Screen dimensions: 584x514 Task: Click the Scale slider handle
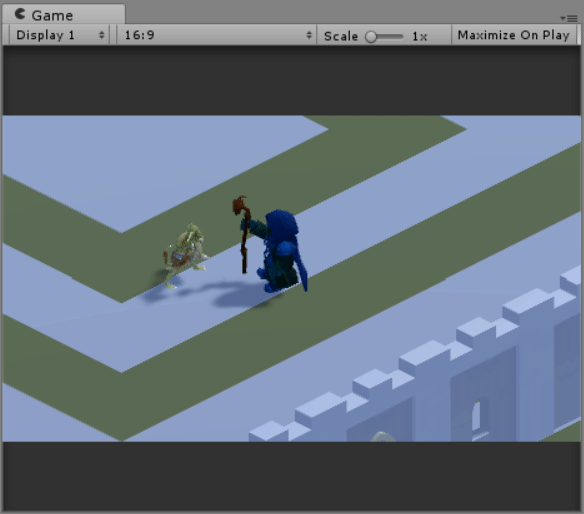pyautogui.click(x=371, y=37)
